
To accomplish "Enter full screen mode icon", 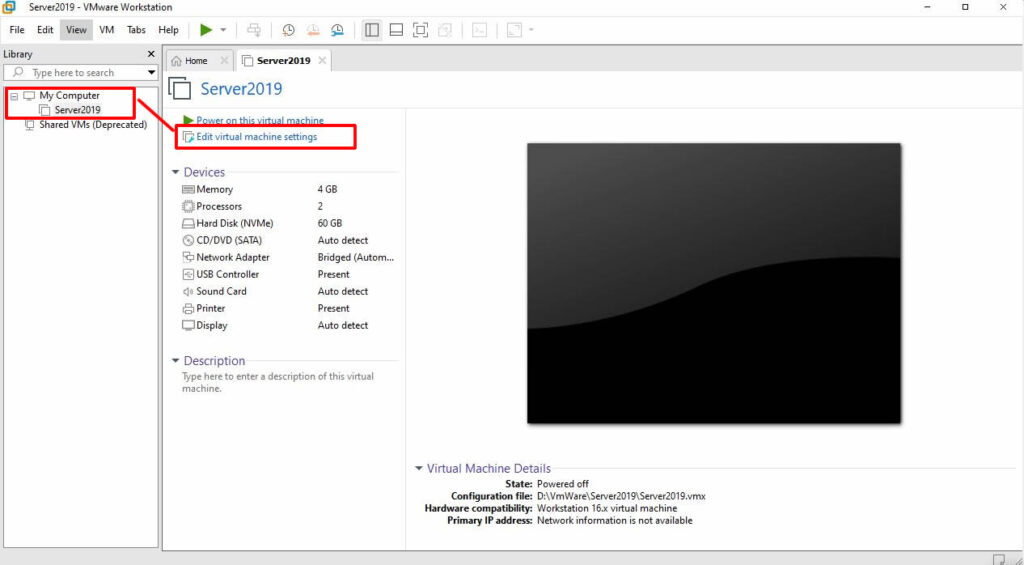I will pyautogui.click(x=421, y=30).
